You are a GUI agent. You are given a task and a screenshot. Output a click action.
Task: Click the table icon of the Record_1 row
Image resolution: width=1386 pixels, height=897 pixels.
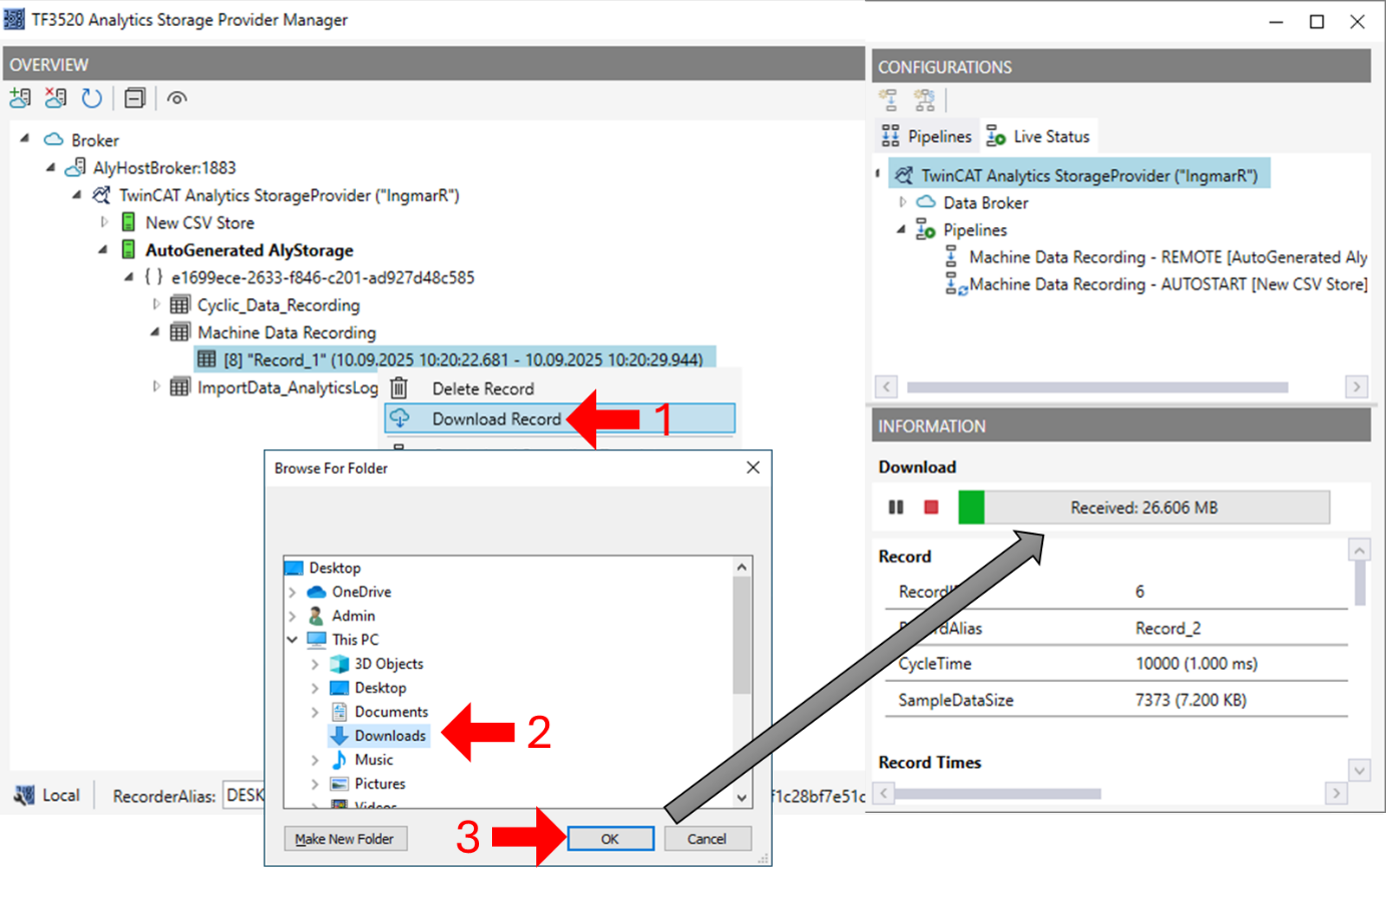[x=207, y=359]
